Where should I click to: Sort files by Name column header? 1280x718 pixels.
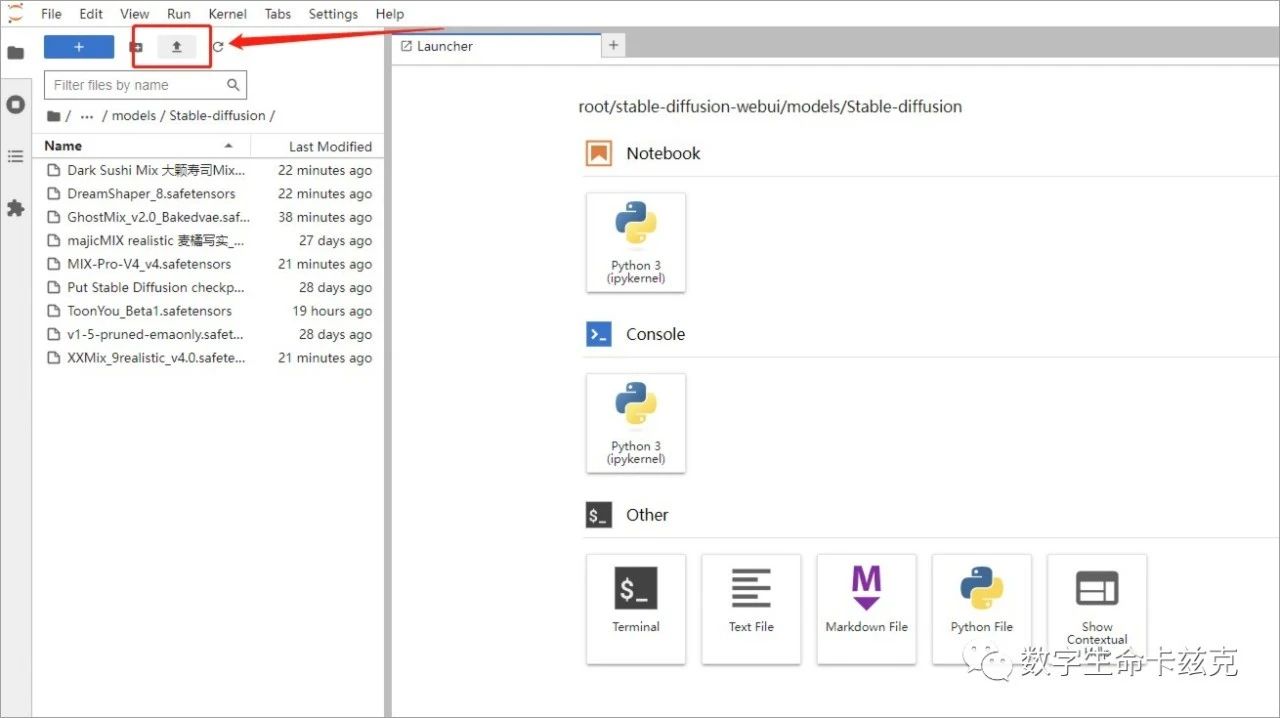click(x=141, y=146)
